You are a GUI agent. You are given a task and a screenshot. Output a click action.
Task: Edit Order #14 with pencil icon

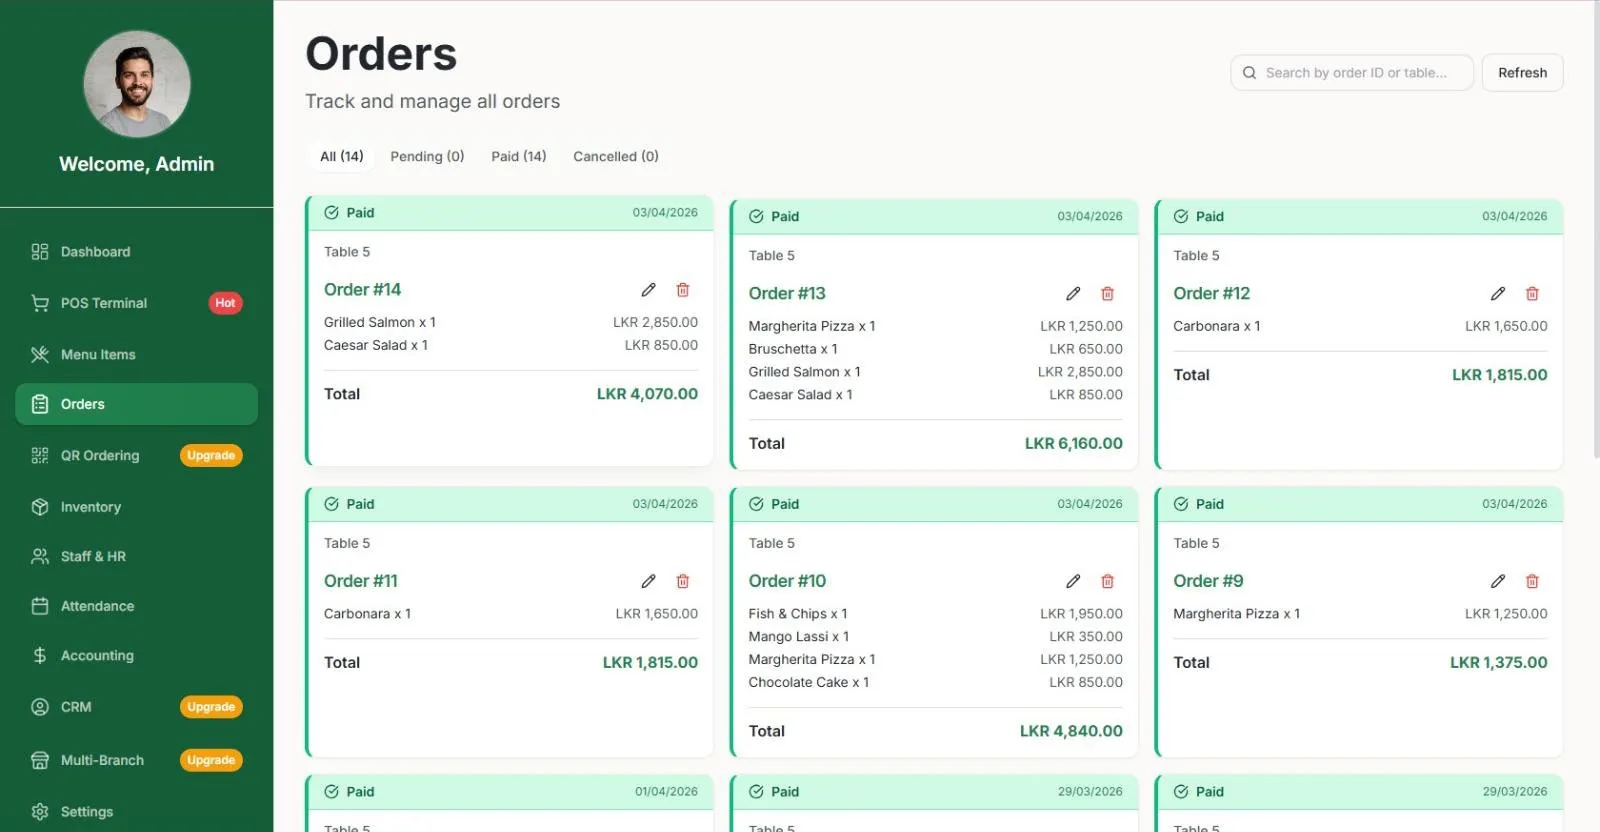[648, 290]
